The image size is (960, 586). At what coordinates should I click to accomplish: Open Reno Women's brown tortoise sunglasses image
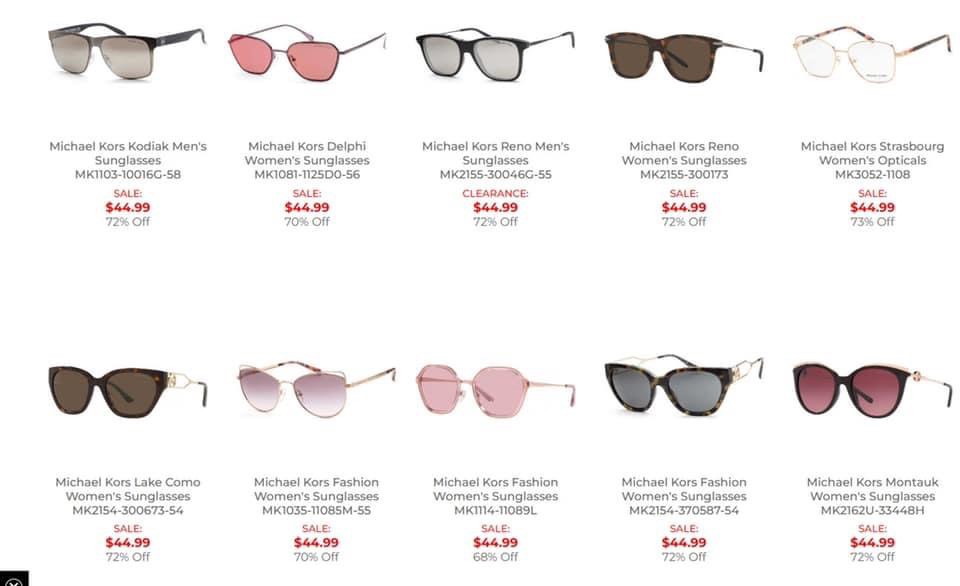point(684,56)
